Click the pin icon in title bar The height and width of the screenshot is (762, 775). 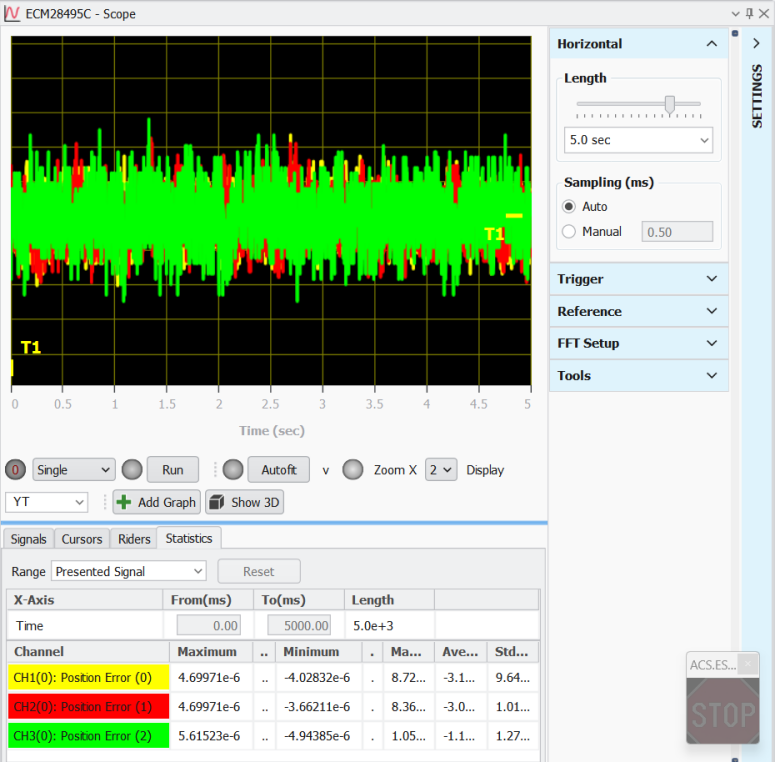tap(749, 13)
